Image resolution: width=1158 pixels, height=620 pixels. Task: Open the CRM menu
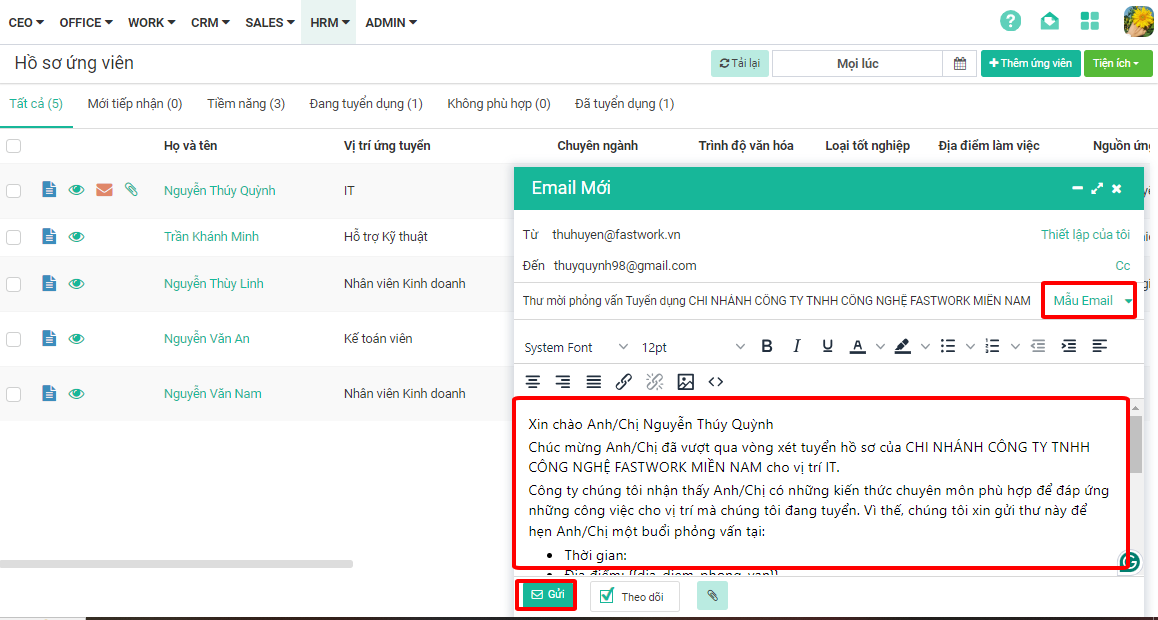(x=210, y=22)
